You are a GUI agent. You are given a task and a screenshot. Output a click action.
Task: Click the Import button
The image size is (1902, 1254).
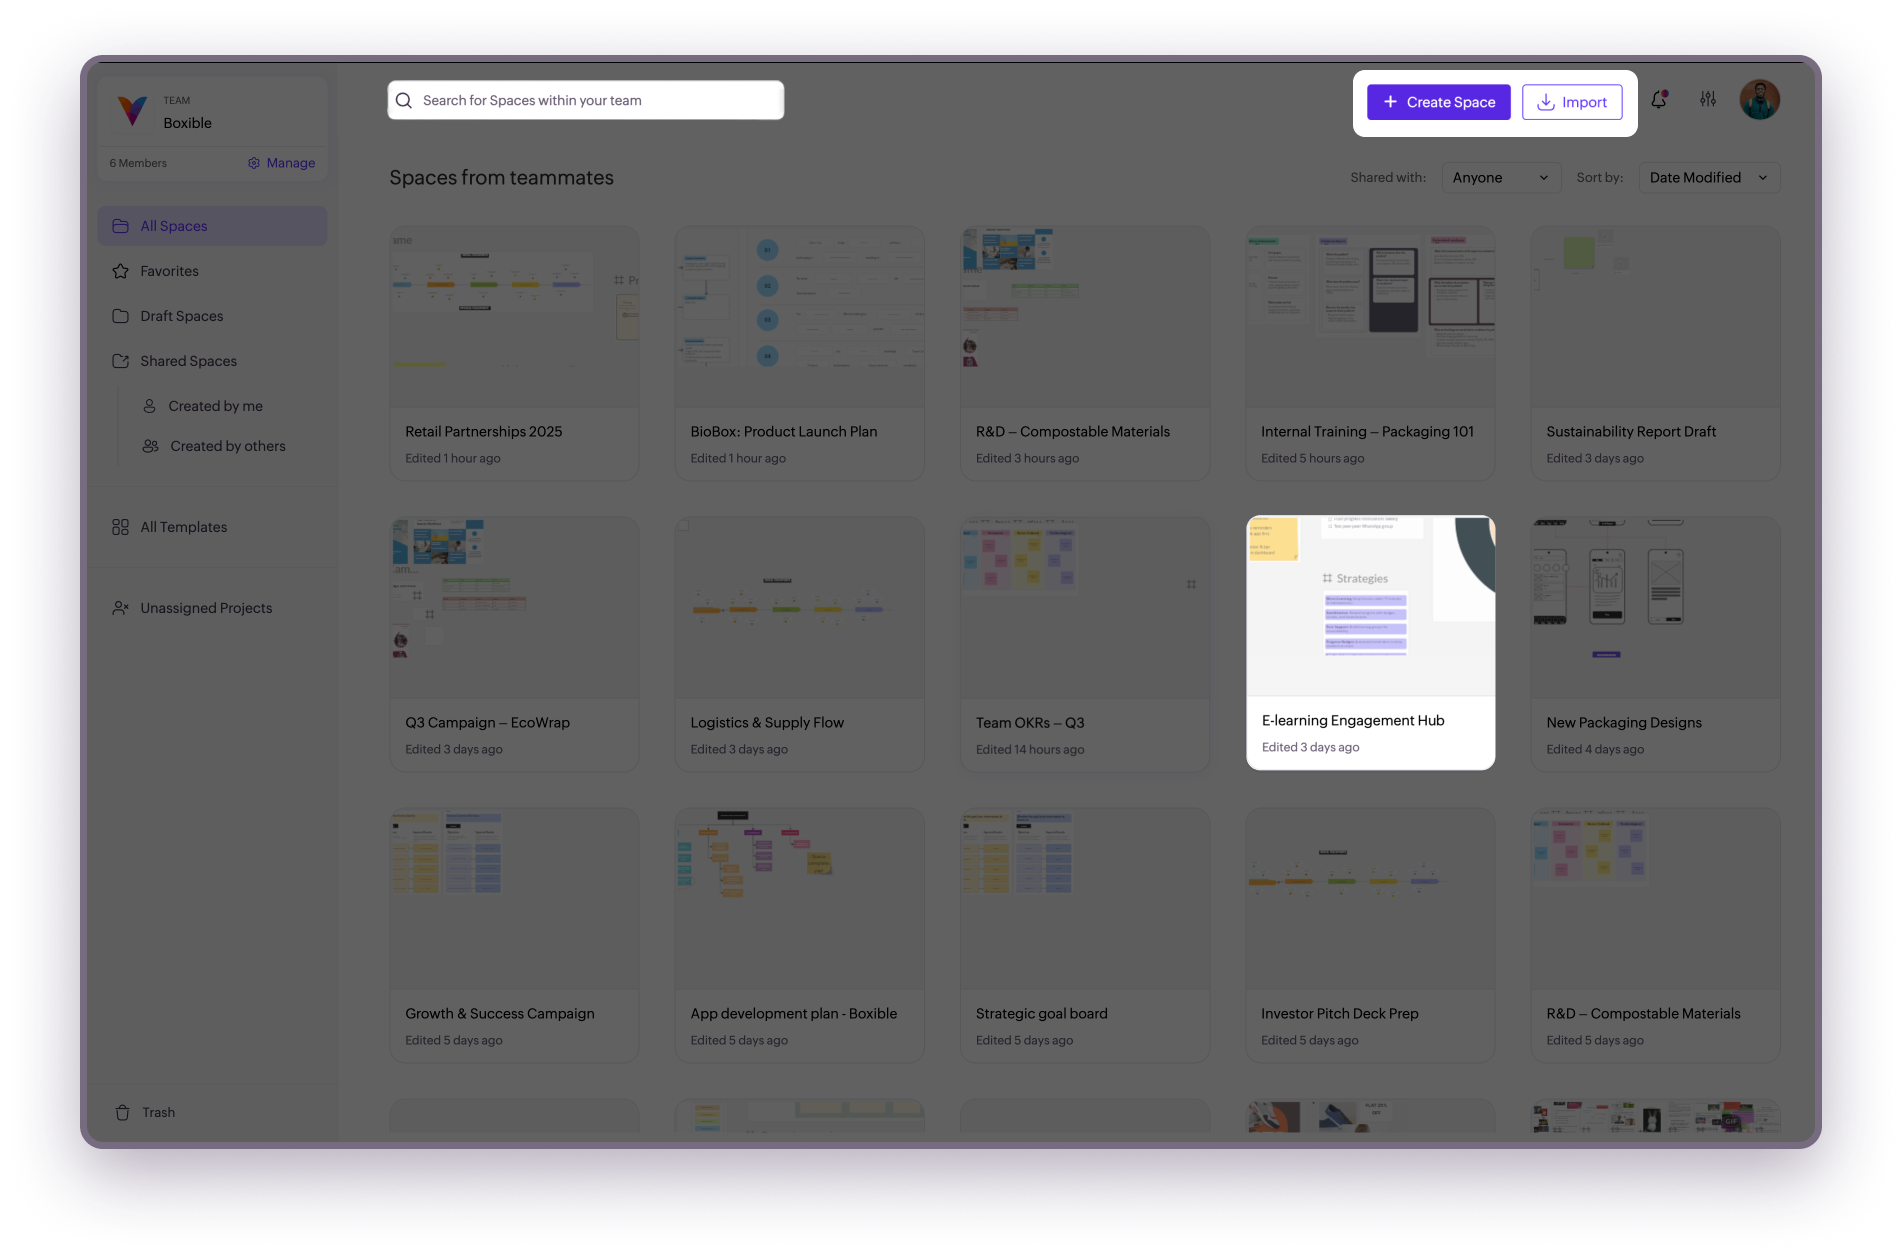(x=1571, y=102)
